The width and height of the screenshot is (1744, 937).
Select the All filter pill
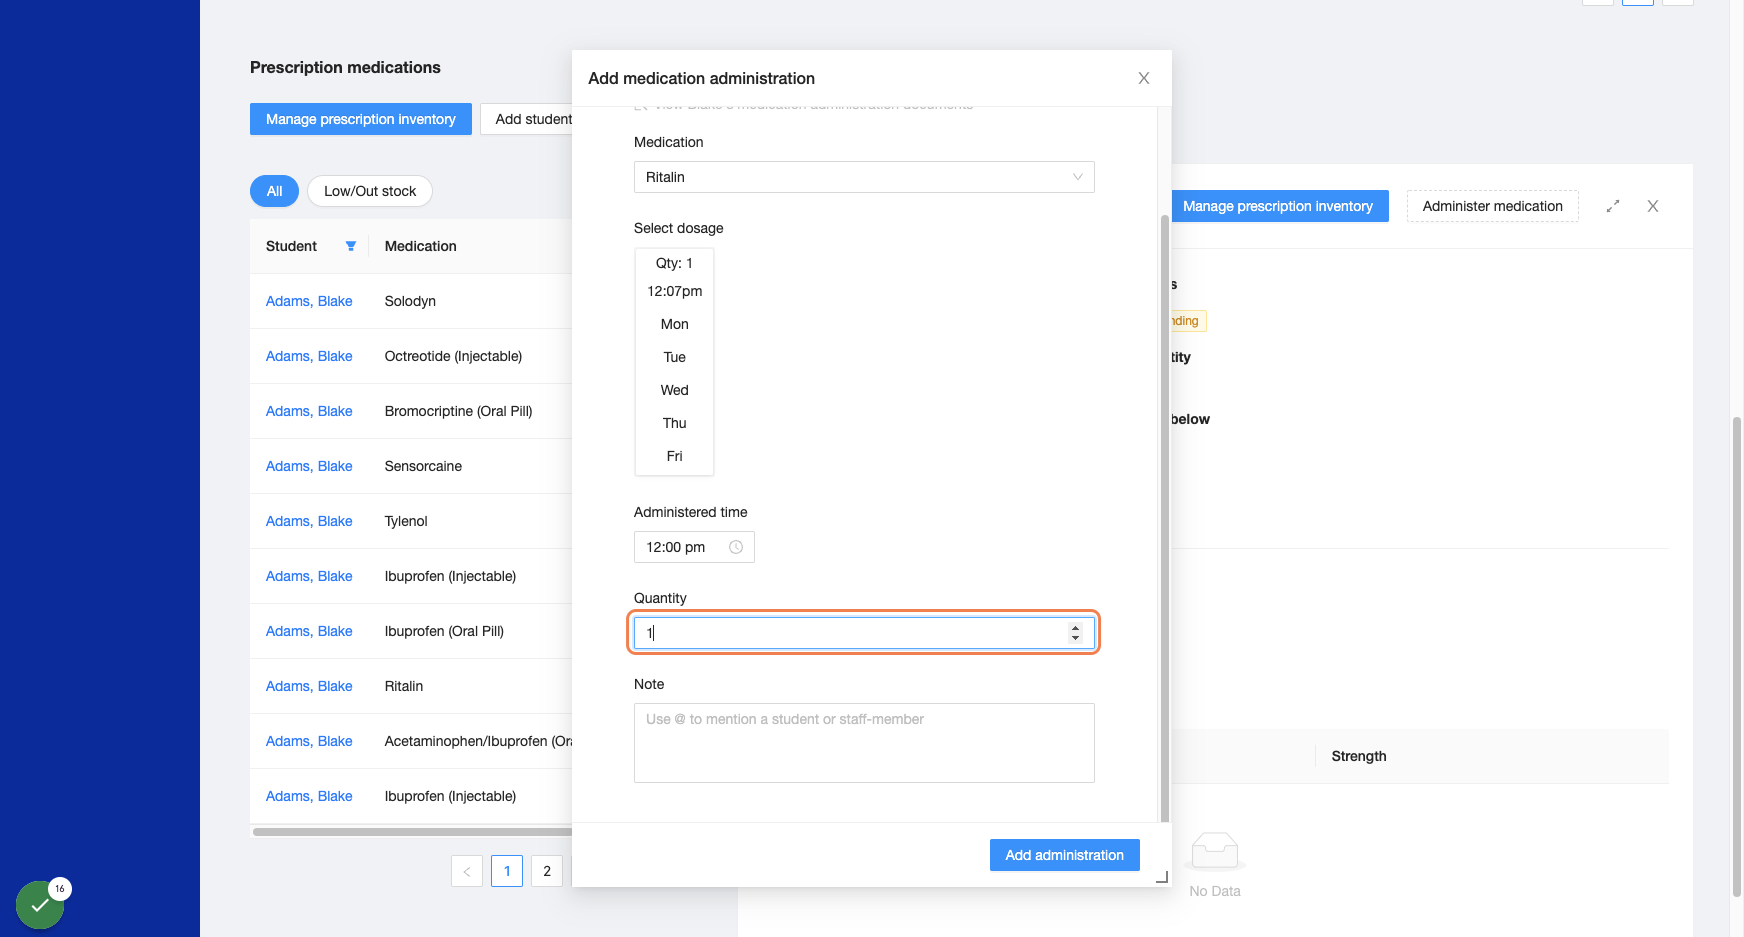[274, 191]
